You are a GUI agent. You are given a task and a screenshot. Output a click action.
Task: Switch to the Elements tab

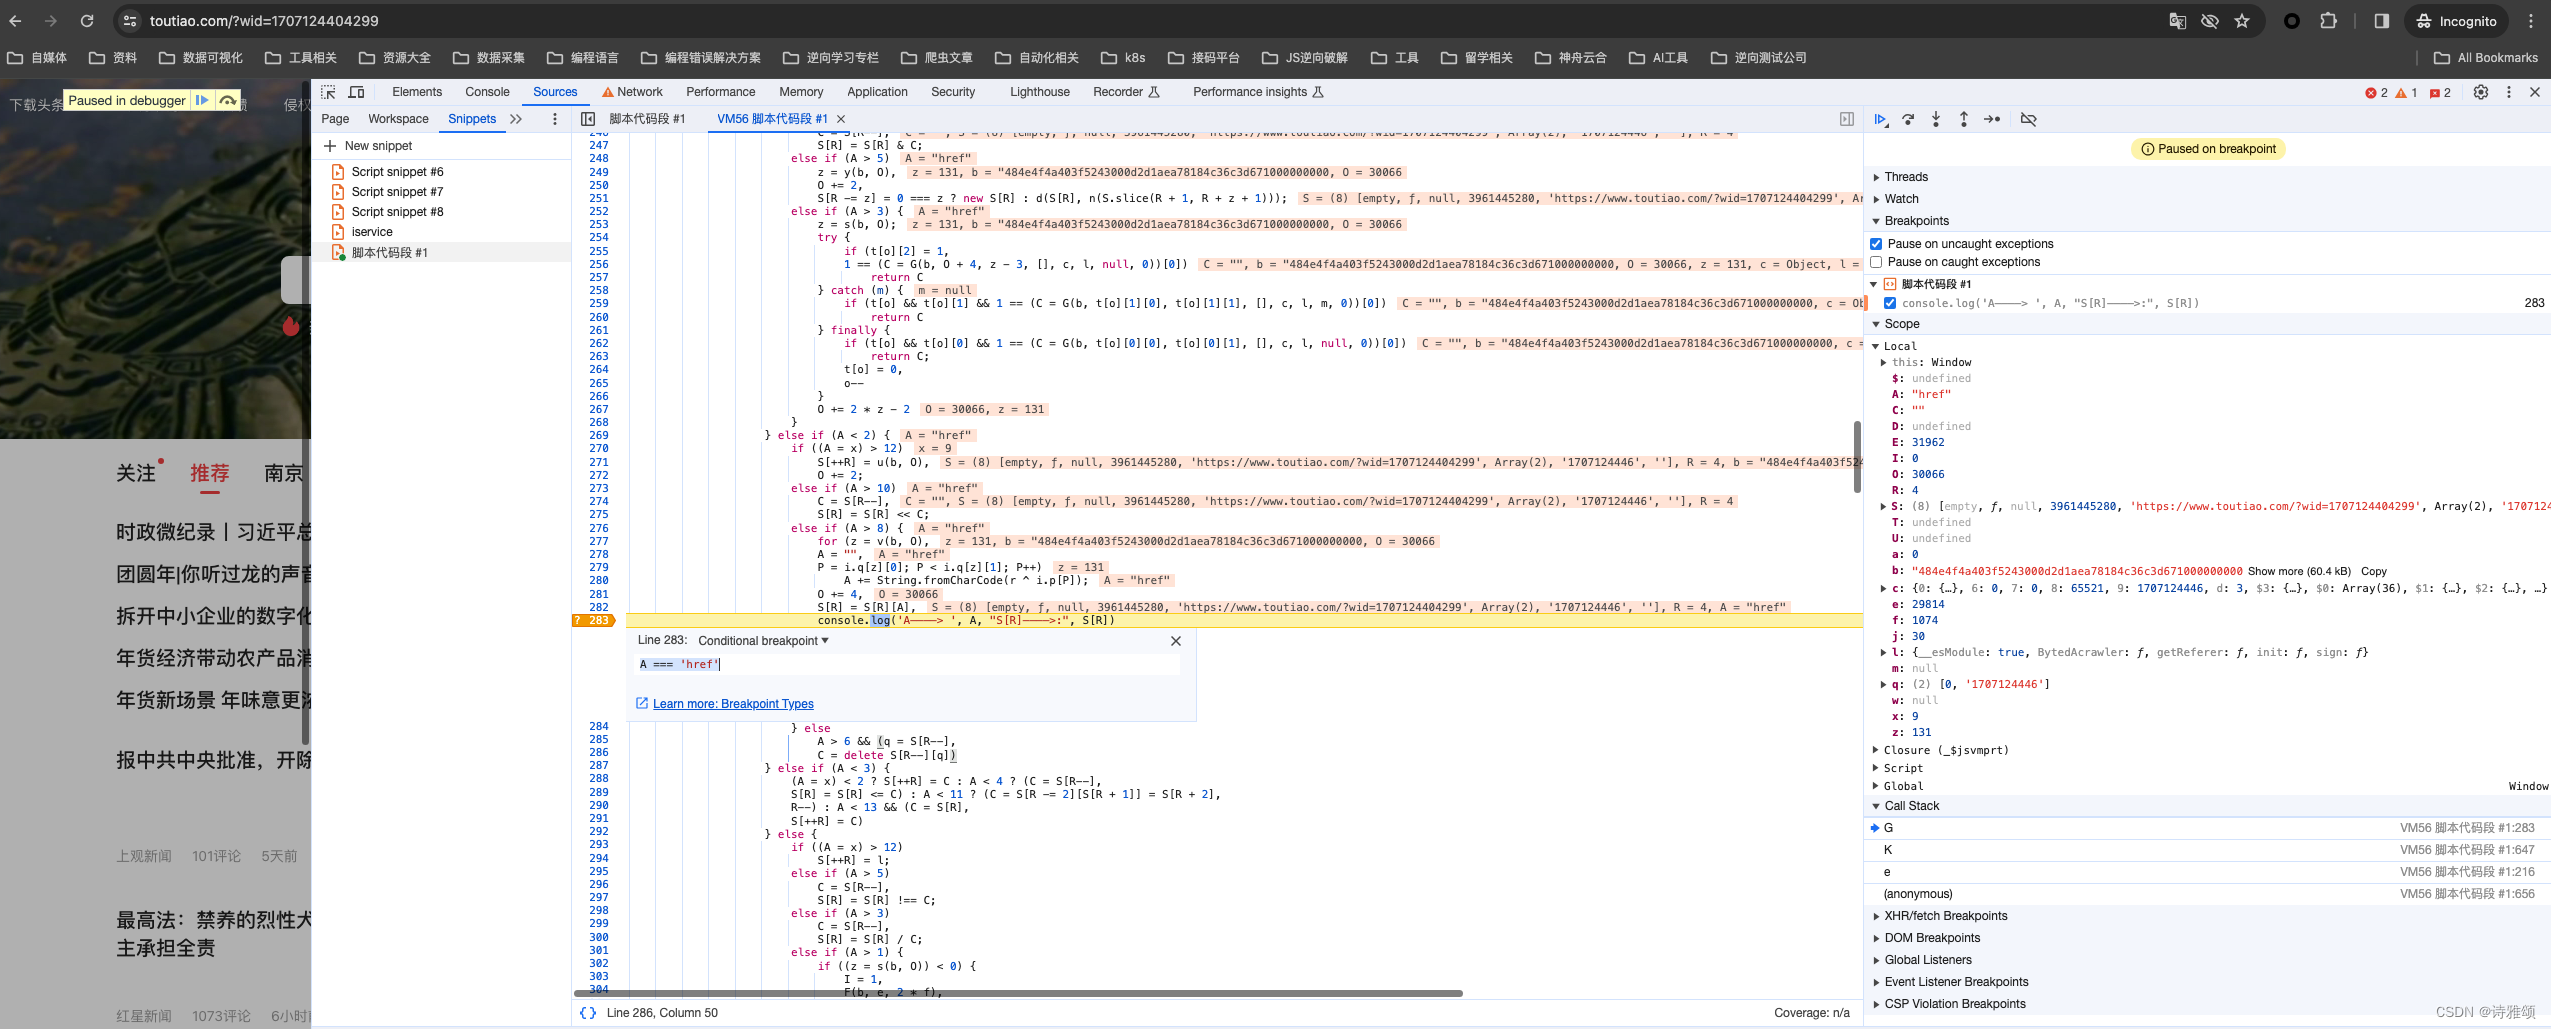417,92
